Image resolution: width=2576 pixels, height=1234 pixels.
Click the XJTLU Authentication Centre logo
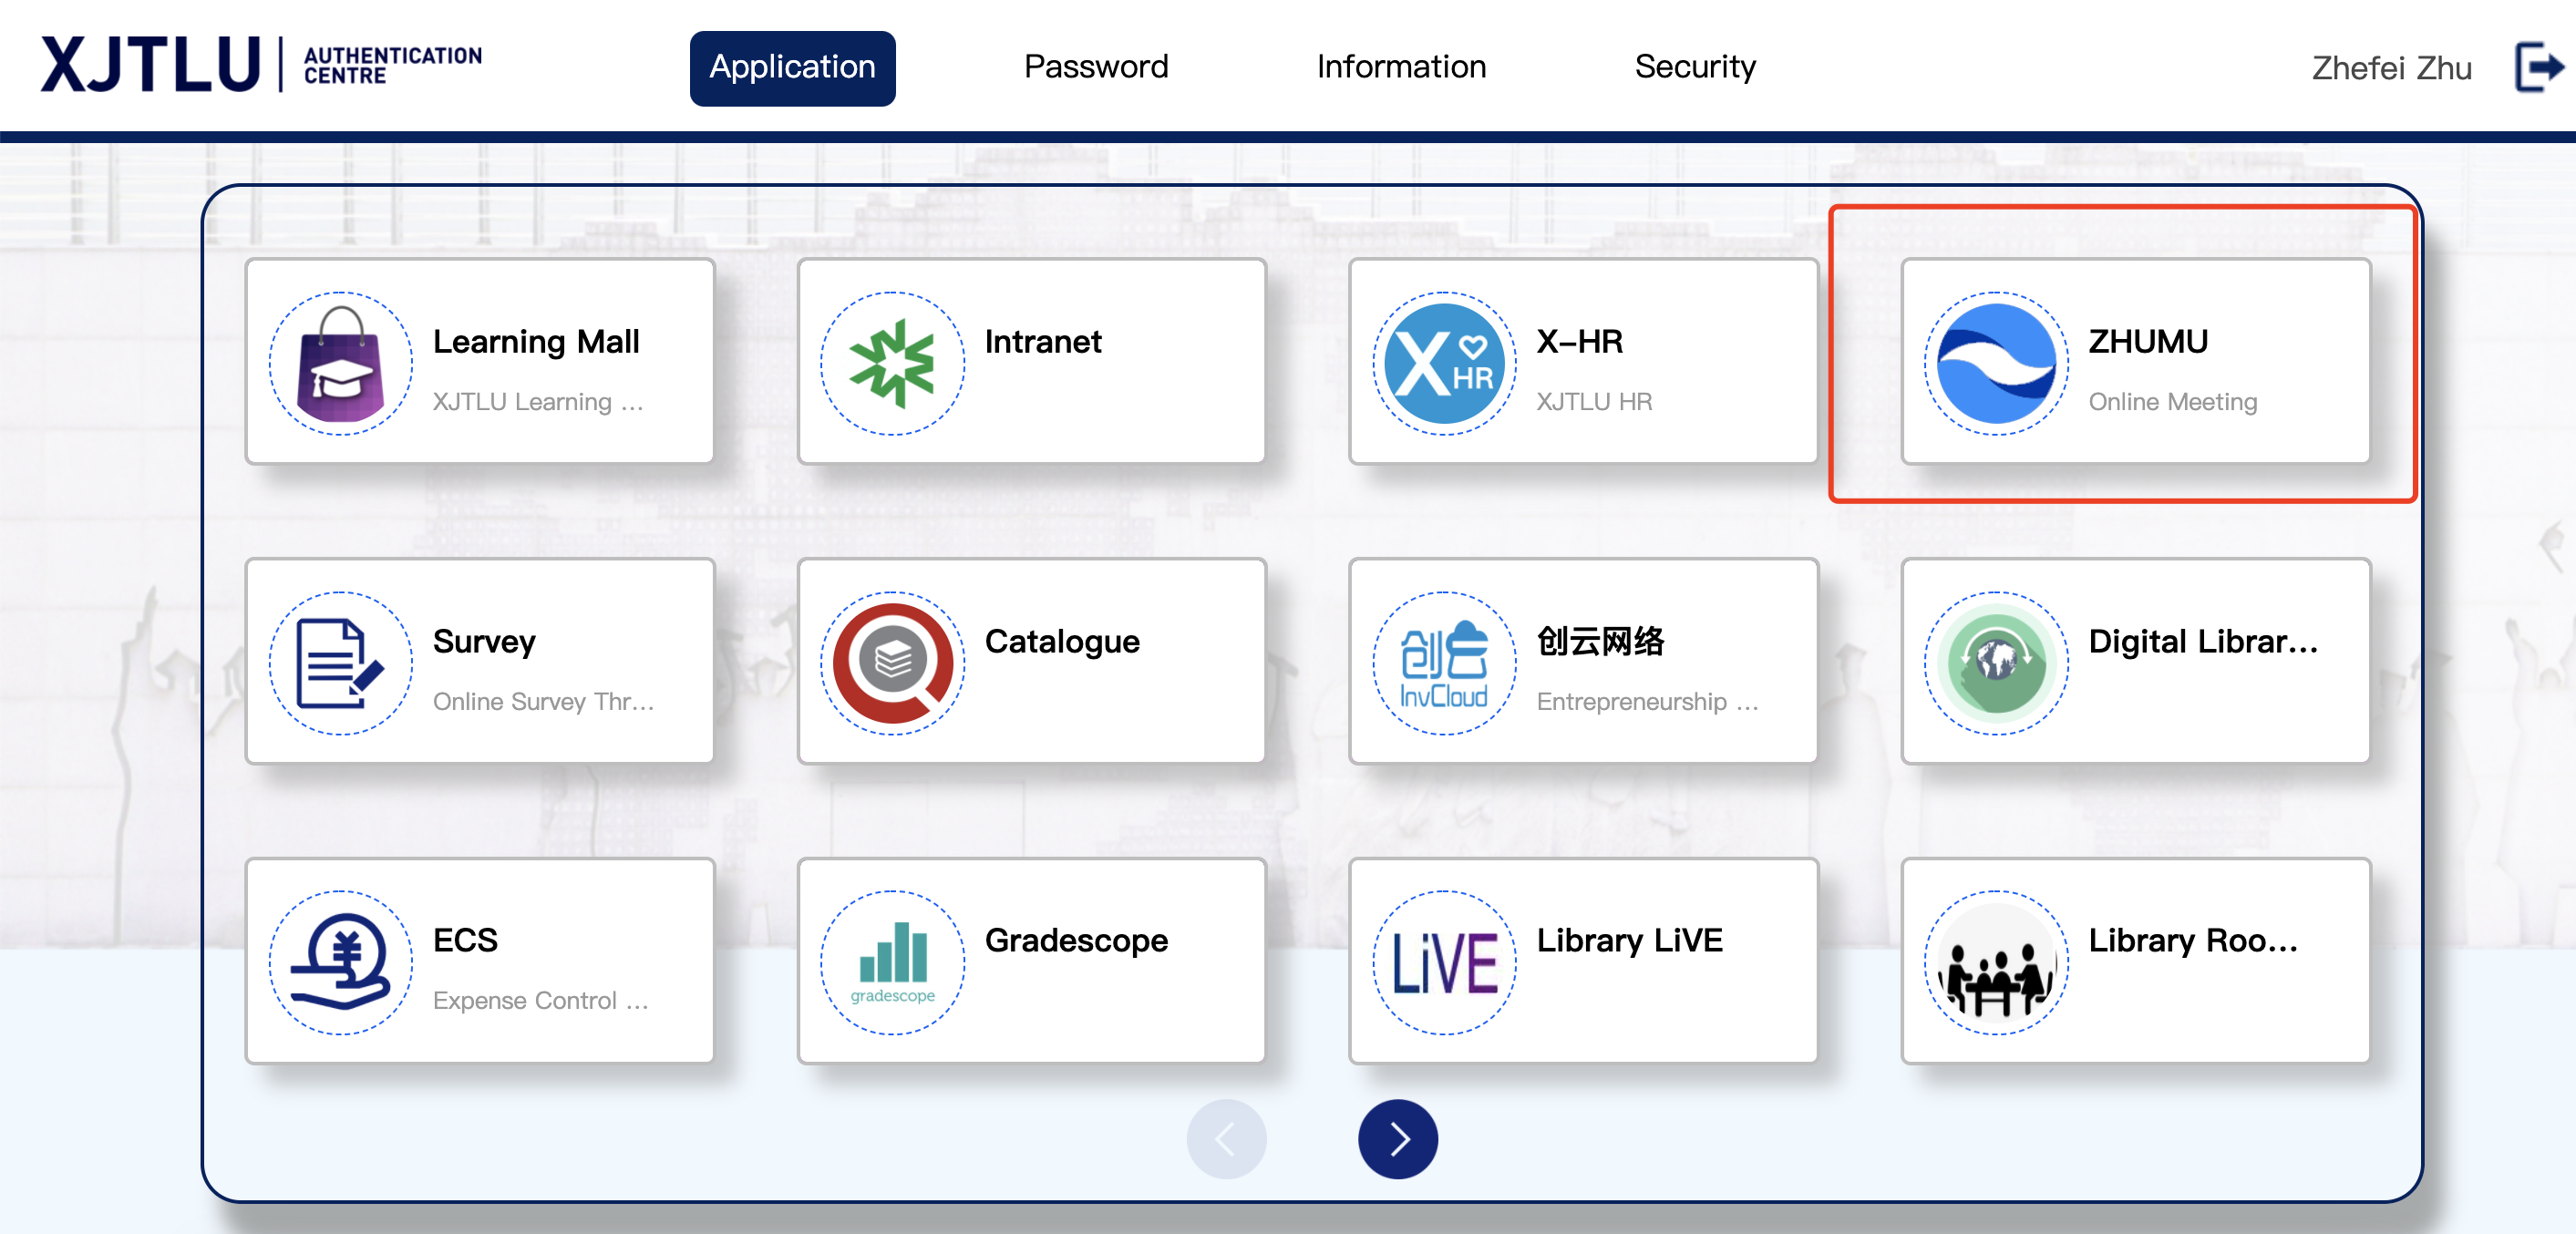pyautogui.click(x=261, y=64)
